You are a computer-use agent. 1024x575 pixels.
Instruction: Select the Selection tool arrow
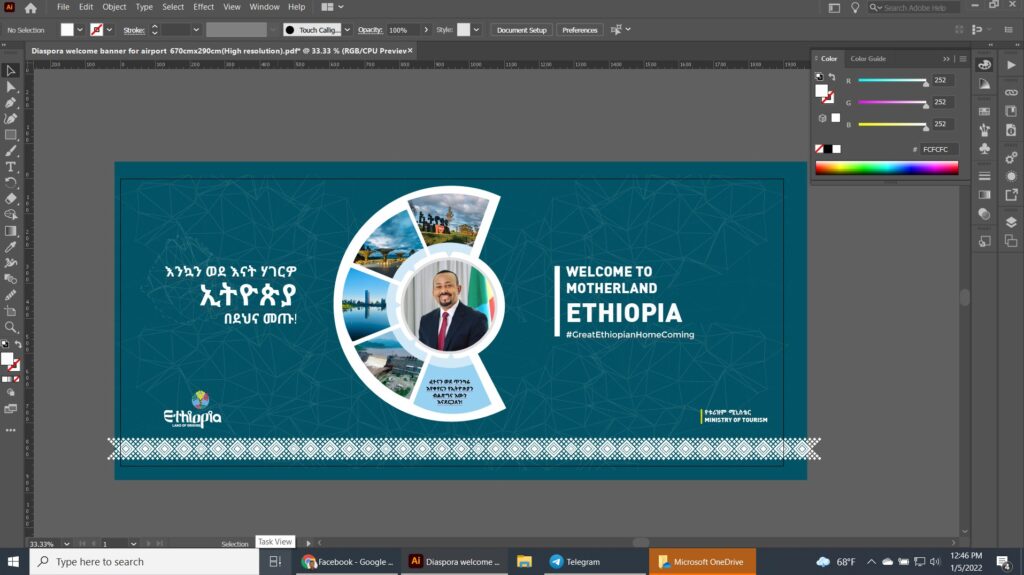point(10,71)
